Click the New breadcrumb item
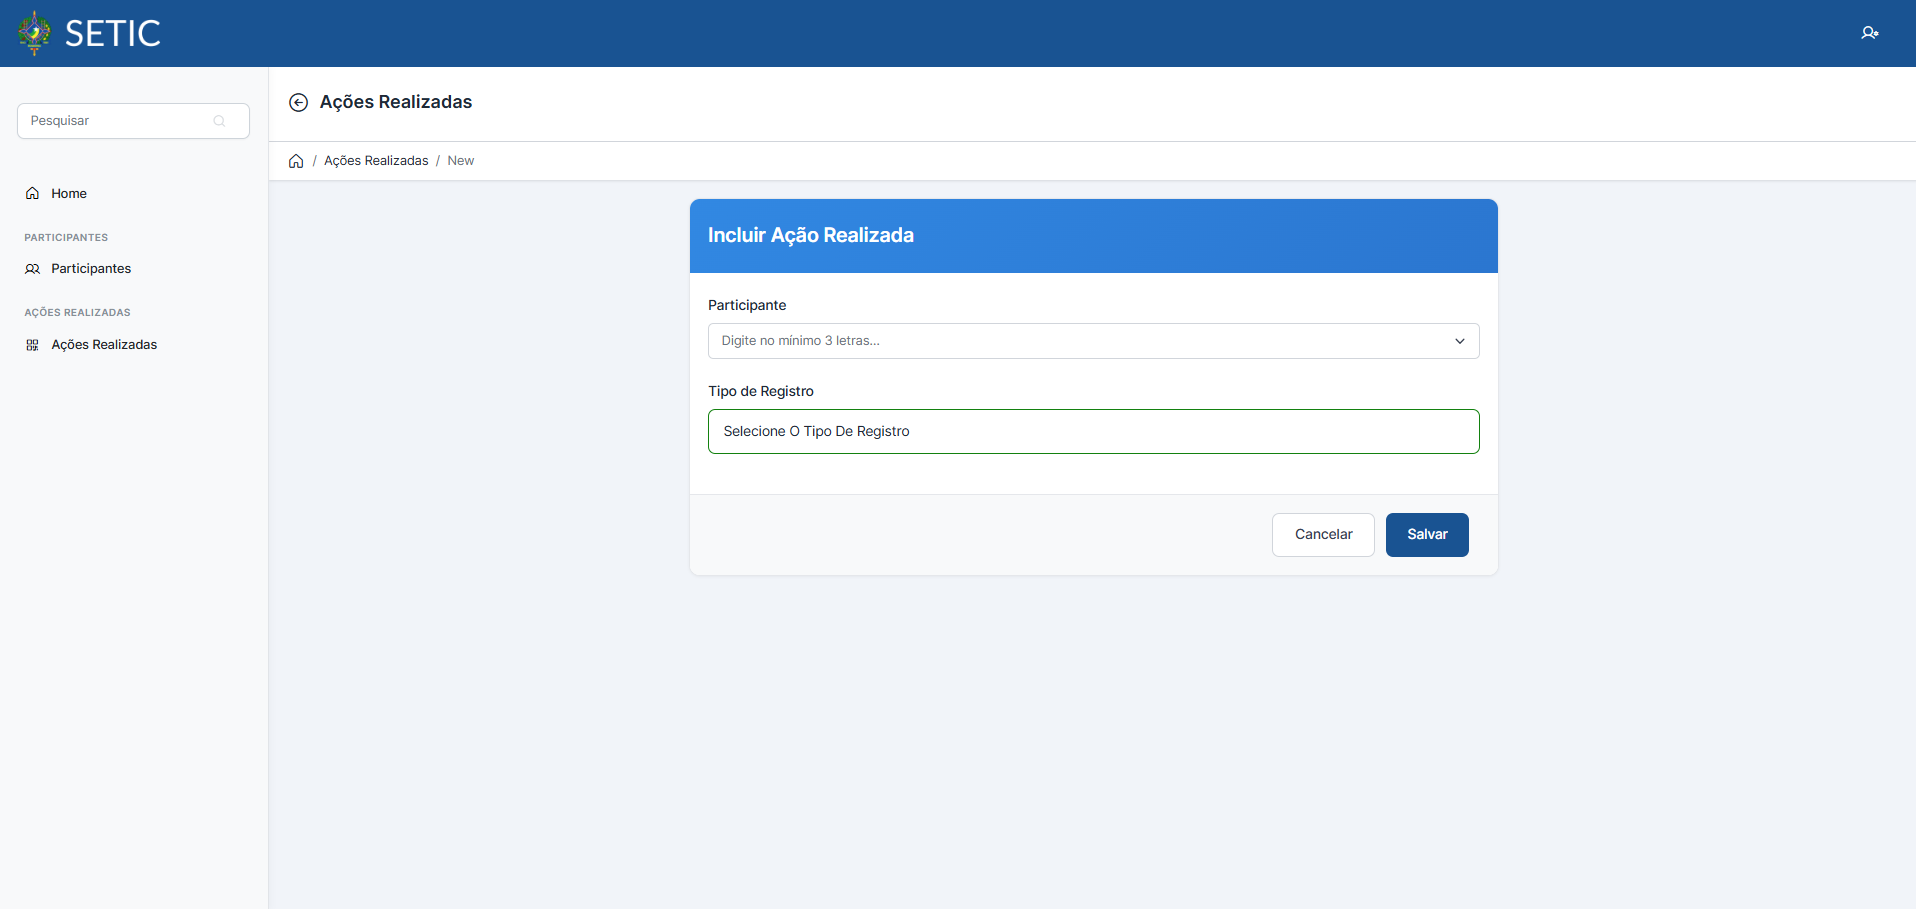 pos(460,161)
